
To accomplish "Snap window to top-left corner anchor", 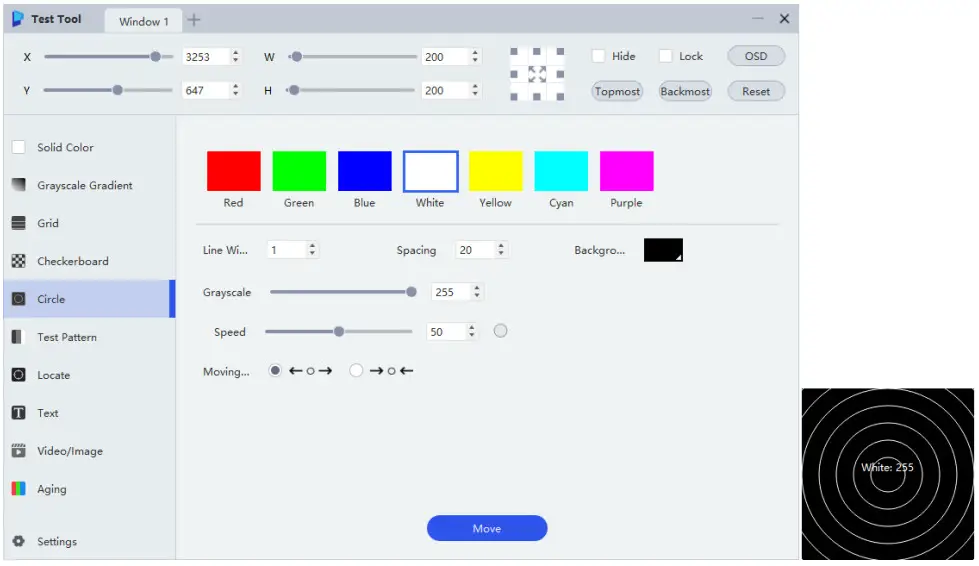I will [x=514, y=52].
